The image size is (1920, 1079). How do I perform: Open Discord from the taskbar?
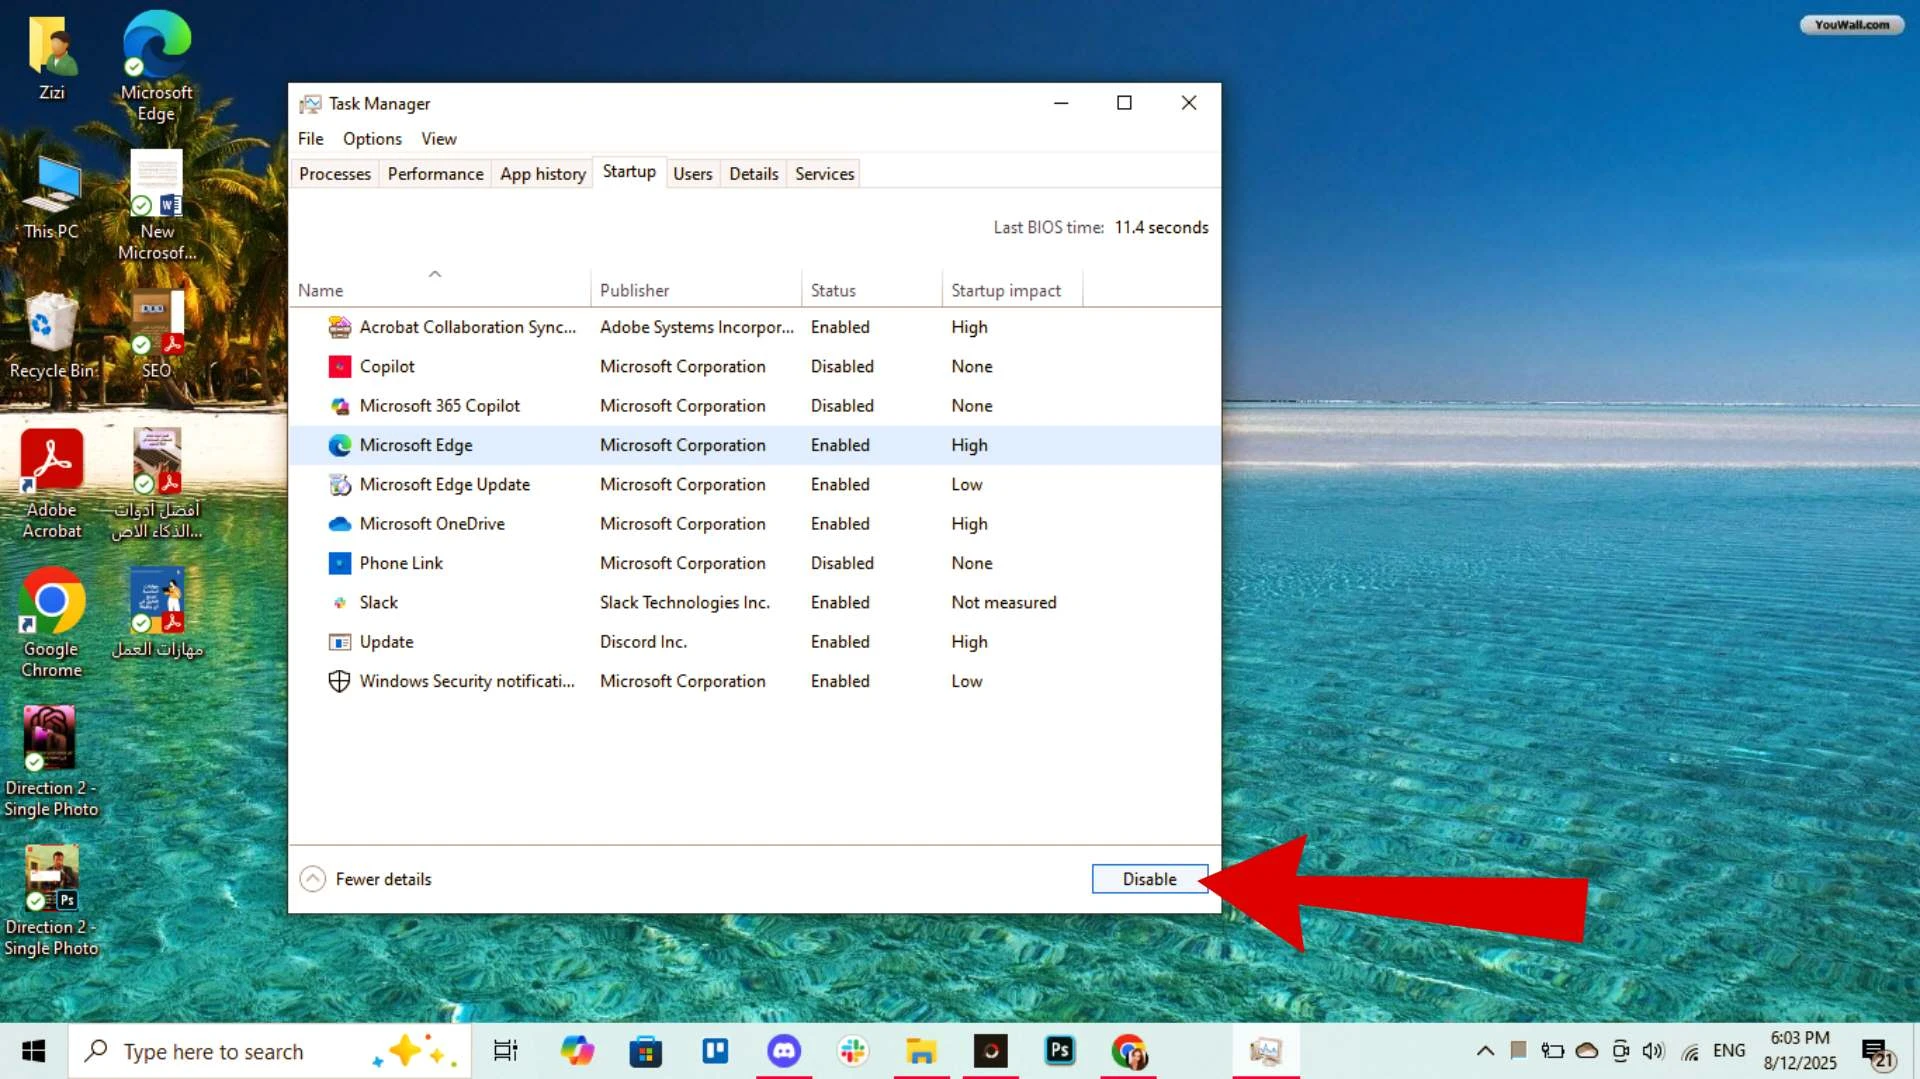pos(784,1051)
